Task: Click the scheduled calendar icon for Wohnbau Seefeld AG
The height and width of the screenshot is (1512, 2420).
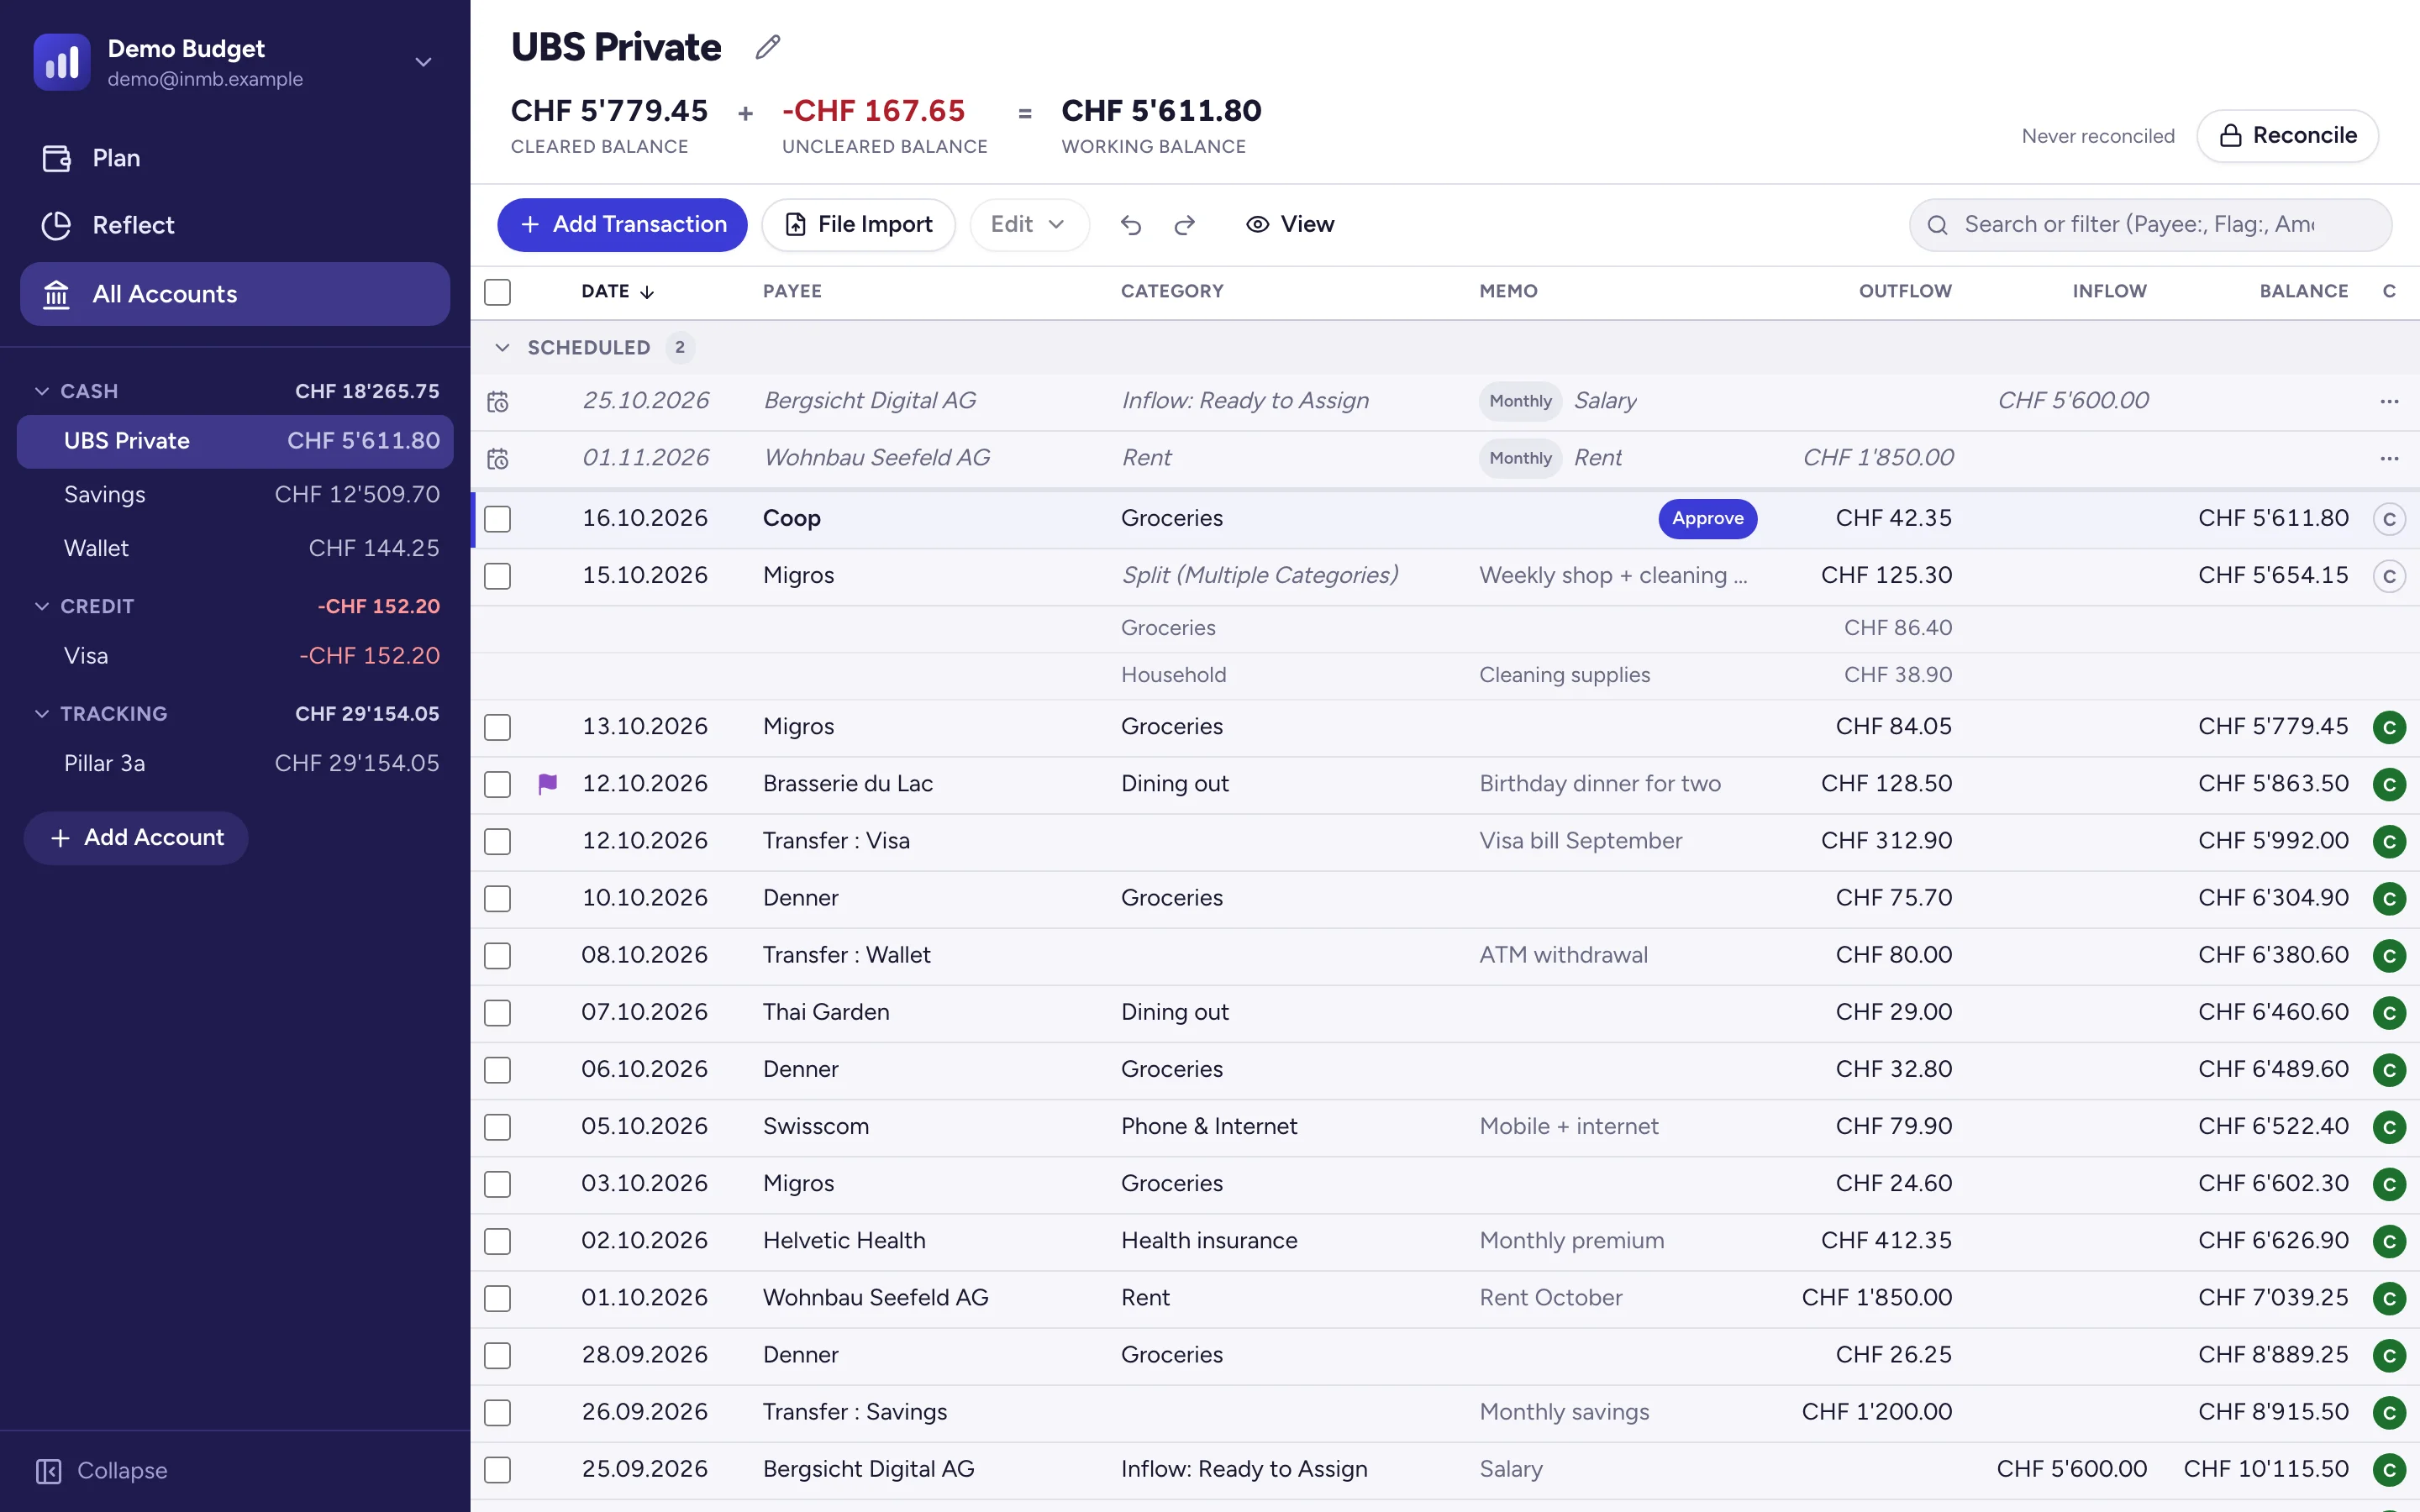Action: [x=498, y=459]
